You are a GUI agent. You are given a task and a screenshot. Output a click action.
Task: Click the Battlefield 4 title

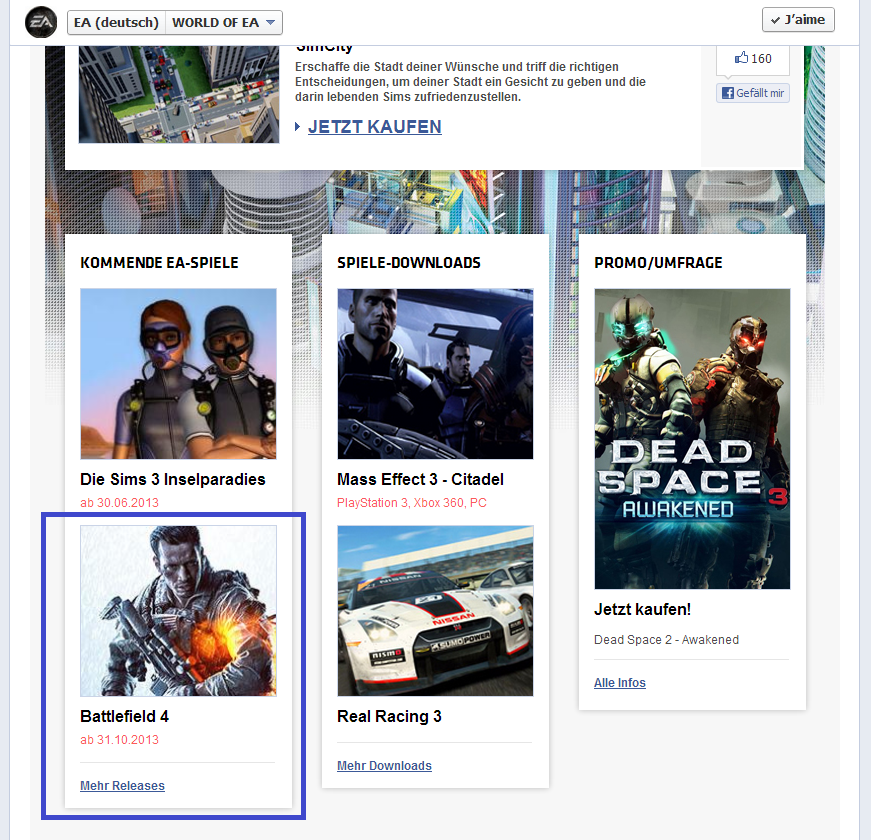(x=124, y=717)
